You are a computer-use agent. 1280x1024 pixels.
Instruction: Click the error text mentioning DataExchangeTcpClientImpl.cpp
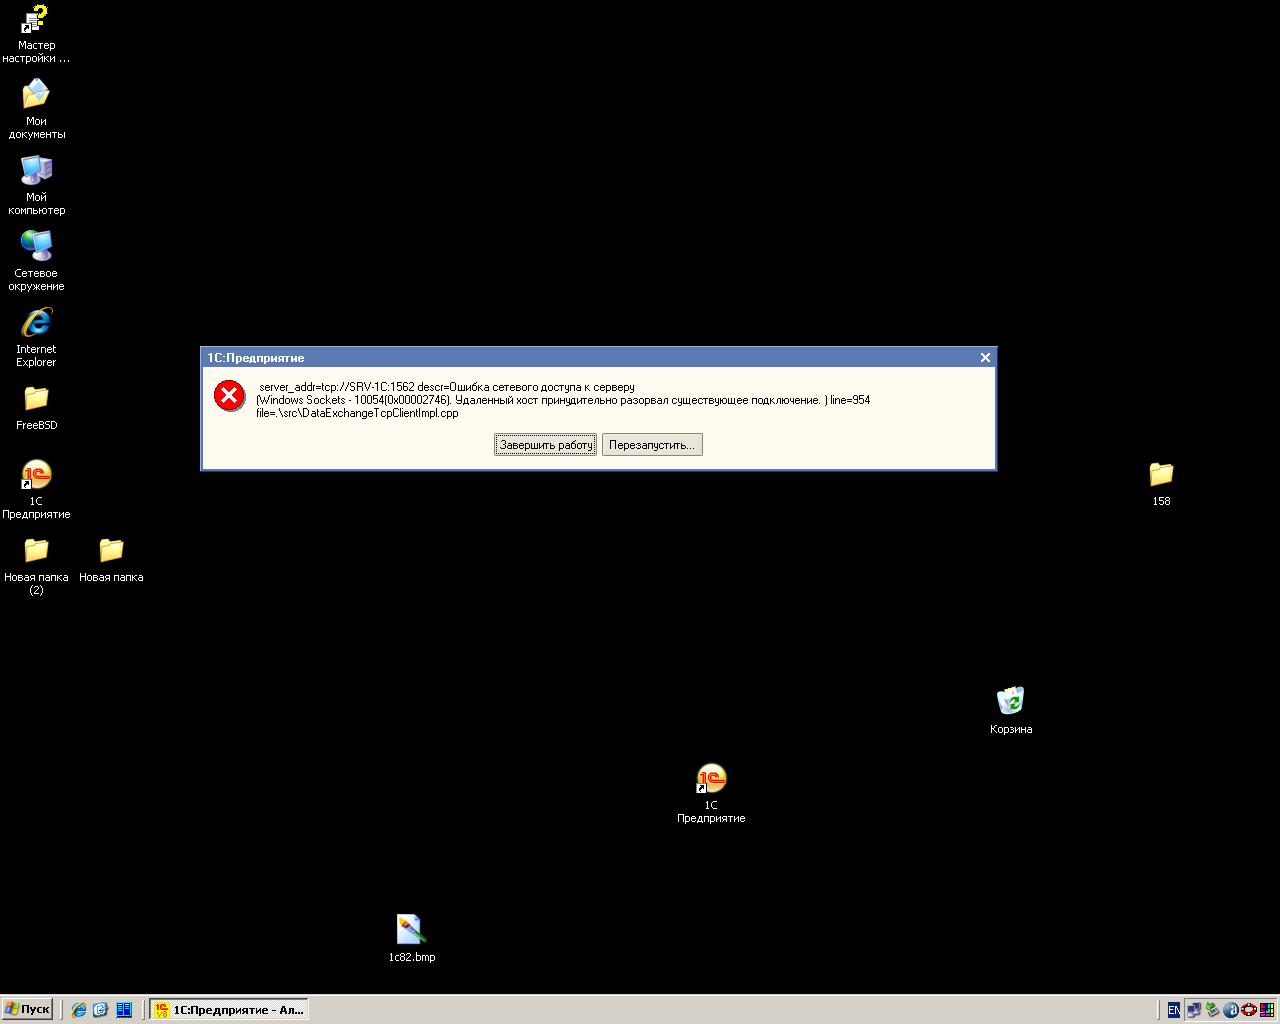[x=357, y=413]
